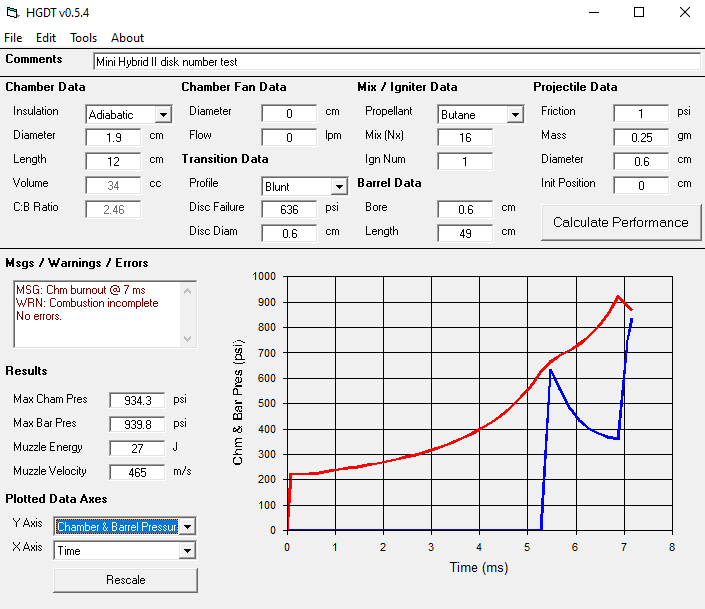Select the chamber Diameter input field

coord(113,137)
